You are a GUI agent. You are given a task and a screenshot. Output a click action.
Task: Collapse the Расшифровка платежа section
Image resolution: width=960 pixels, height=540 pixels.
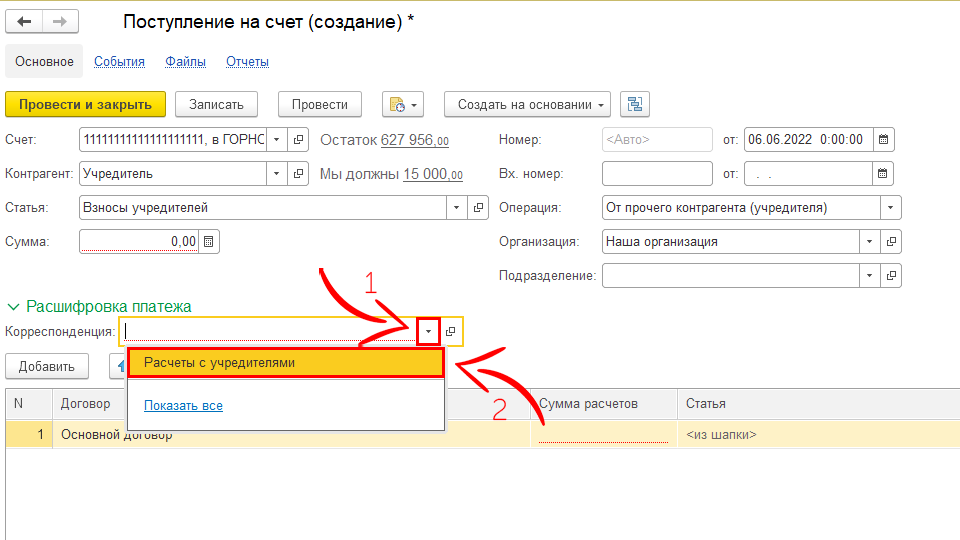[14, 307]
